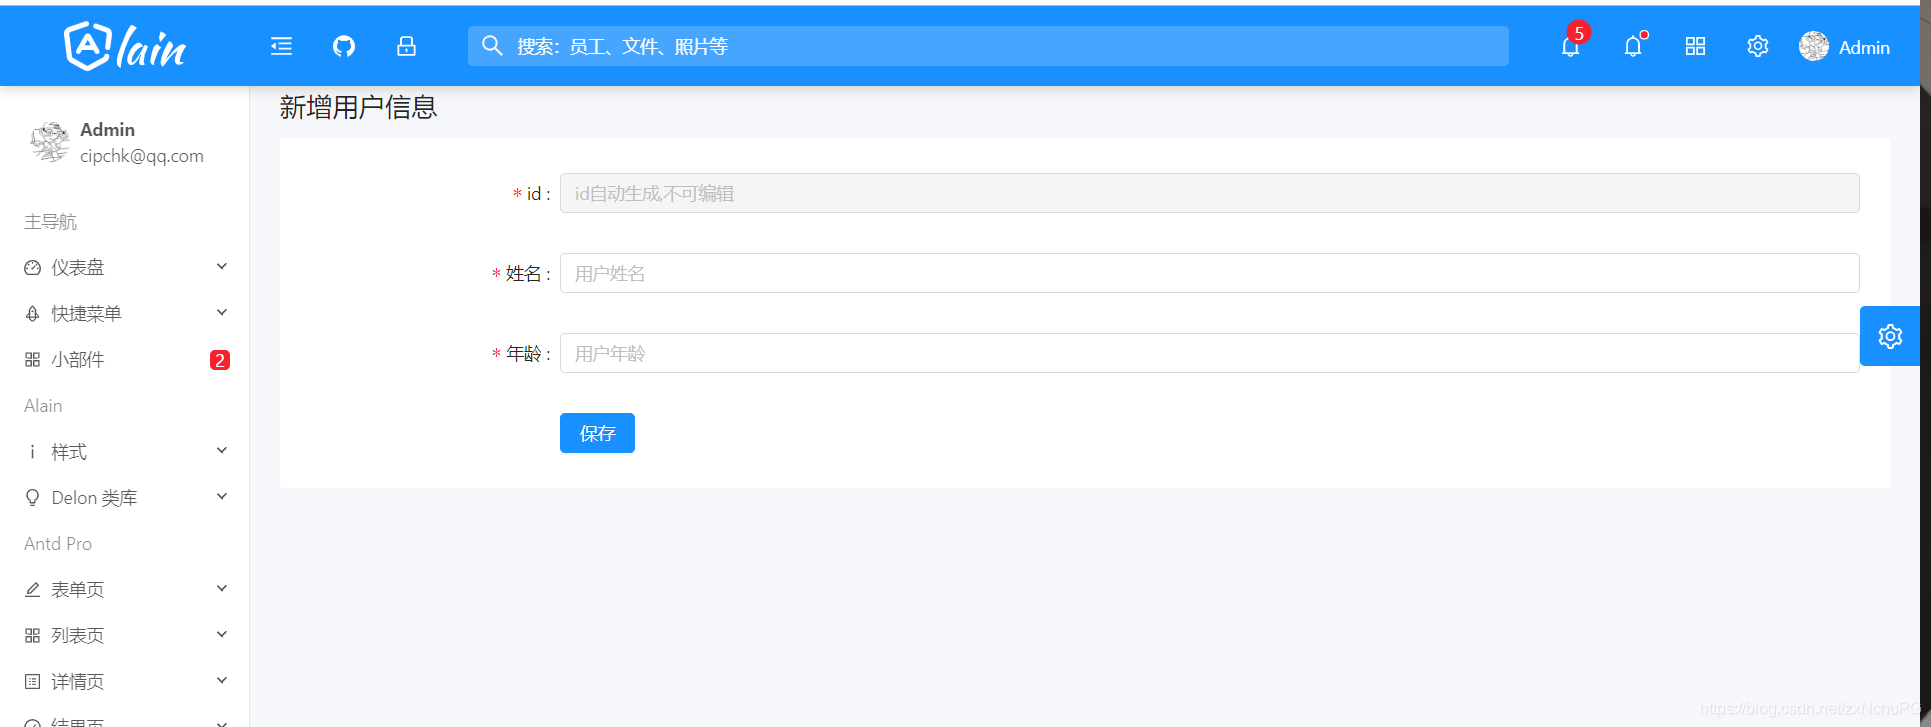
Task: Click the 样式 info icon
Action: tap(33, 452)
